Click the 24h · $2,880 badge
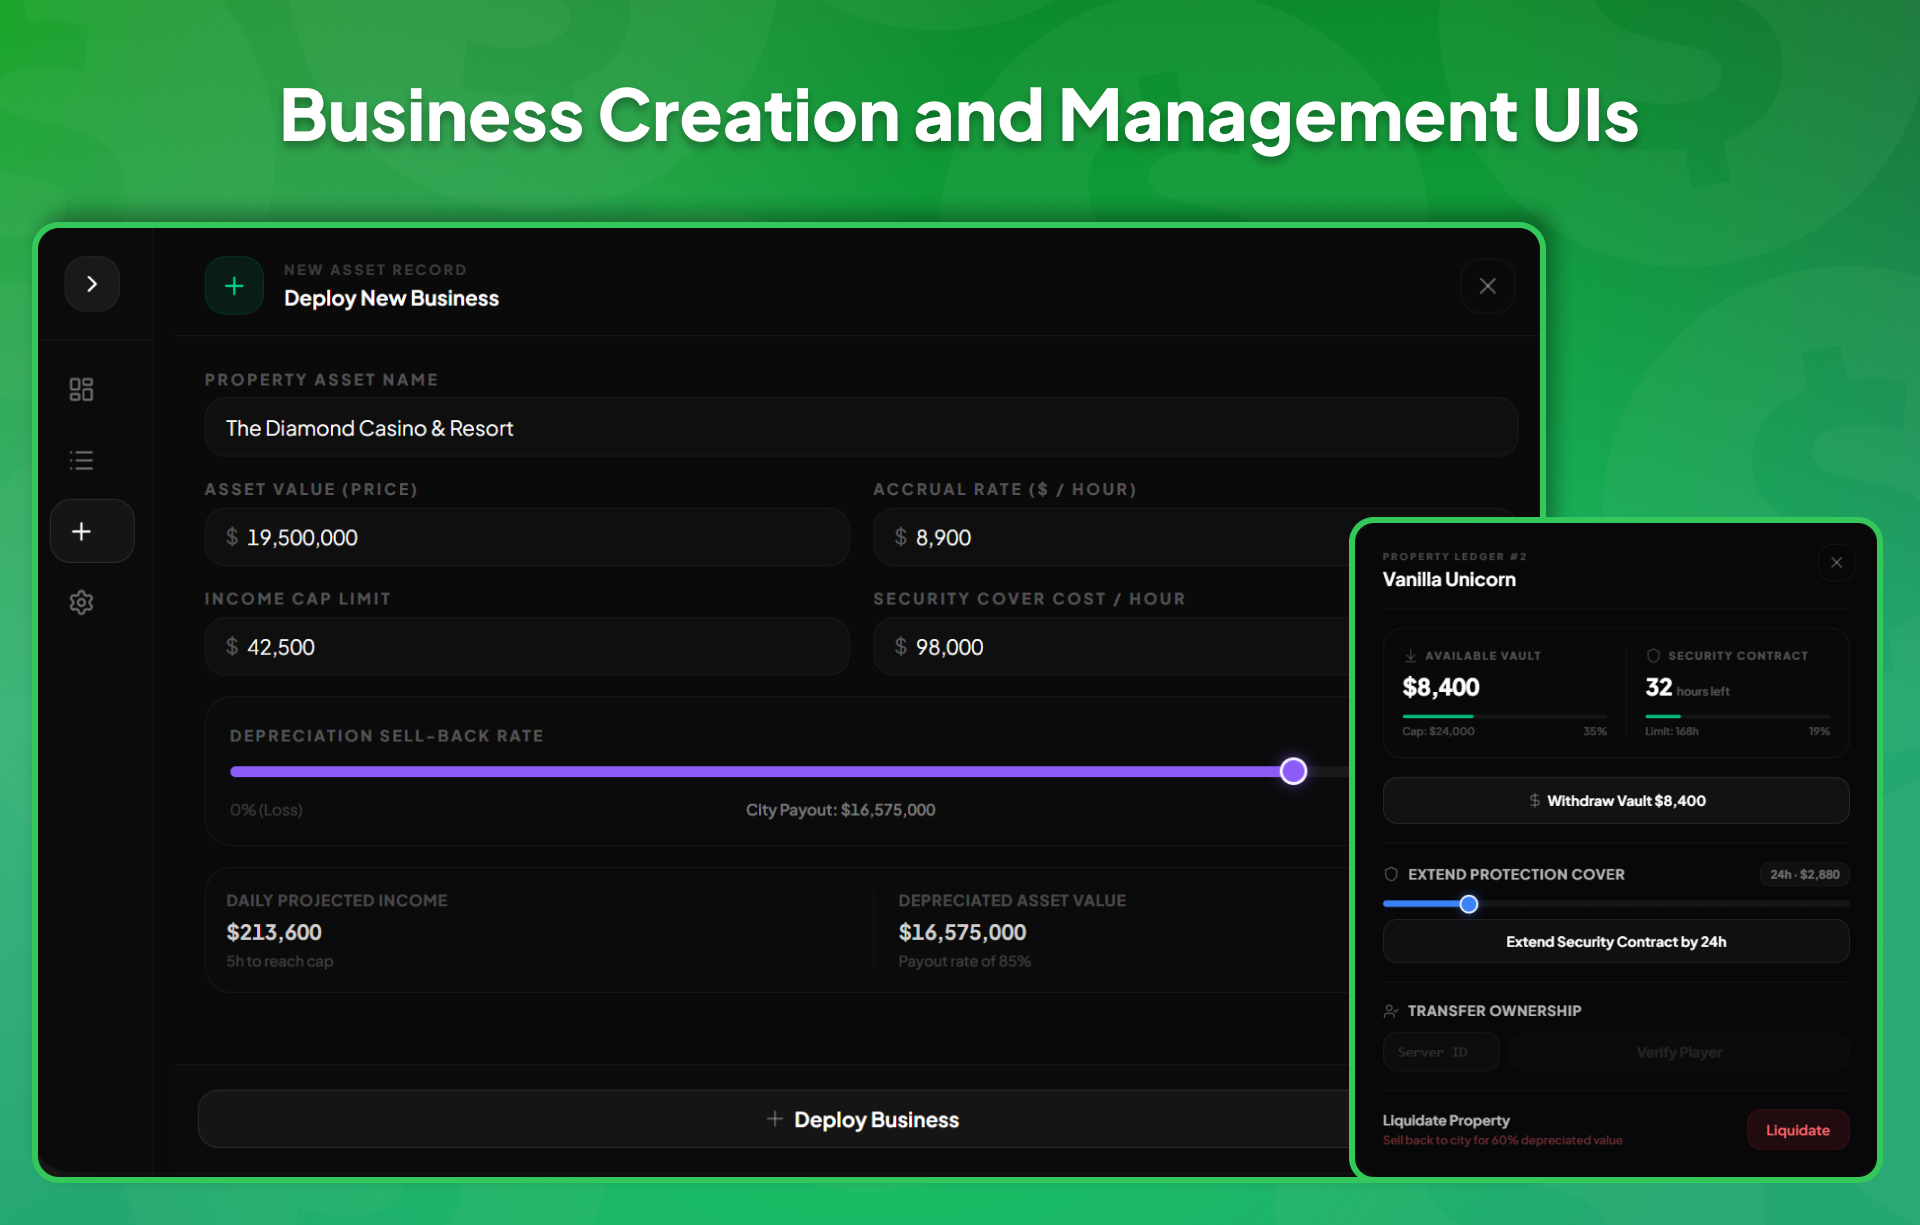 (x=1804, y=874)
